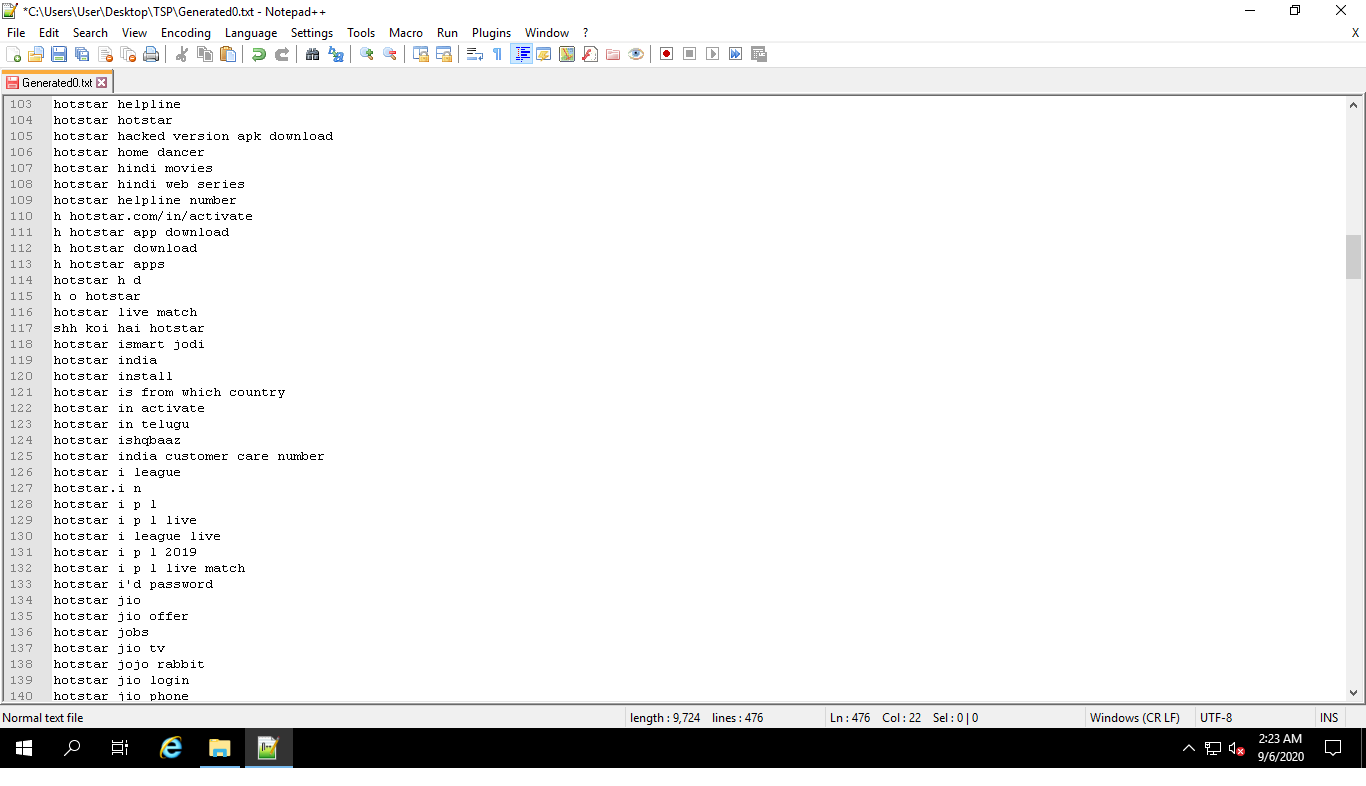1366x786 pixels.
Task: Toggle show all characters (paragraph icon)
Action: (496, 54)
